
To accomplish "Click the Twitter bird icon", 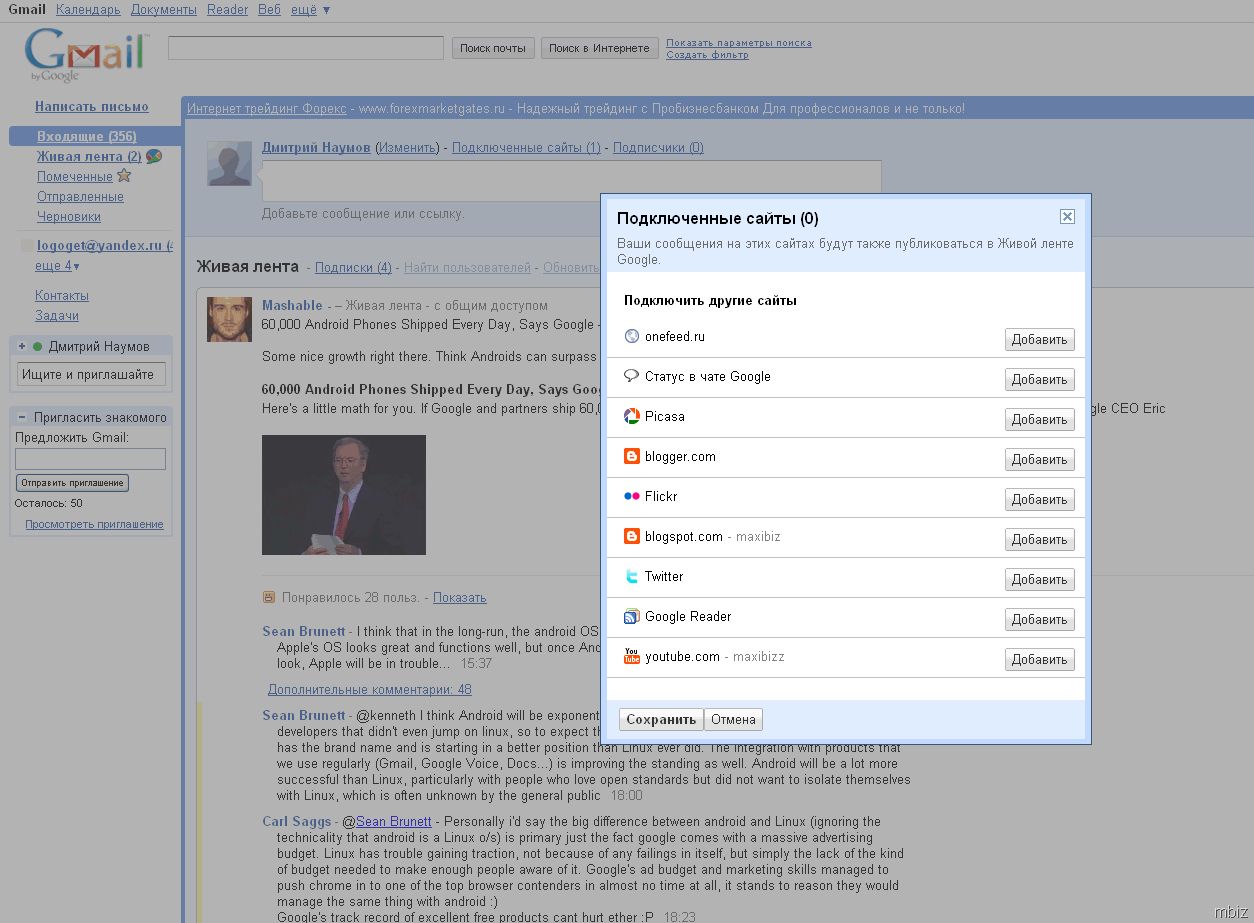I will [631, 577].
